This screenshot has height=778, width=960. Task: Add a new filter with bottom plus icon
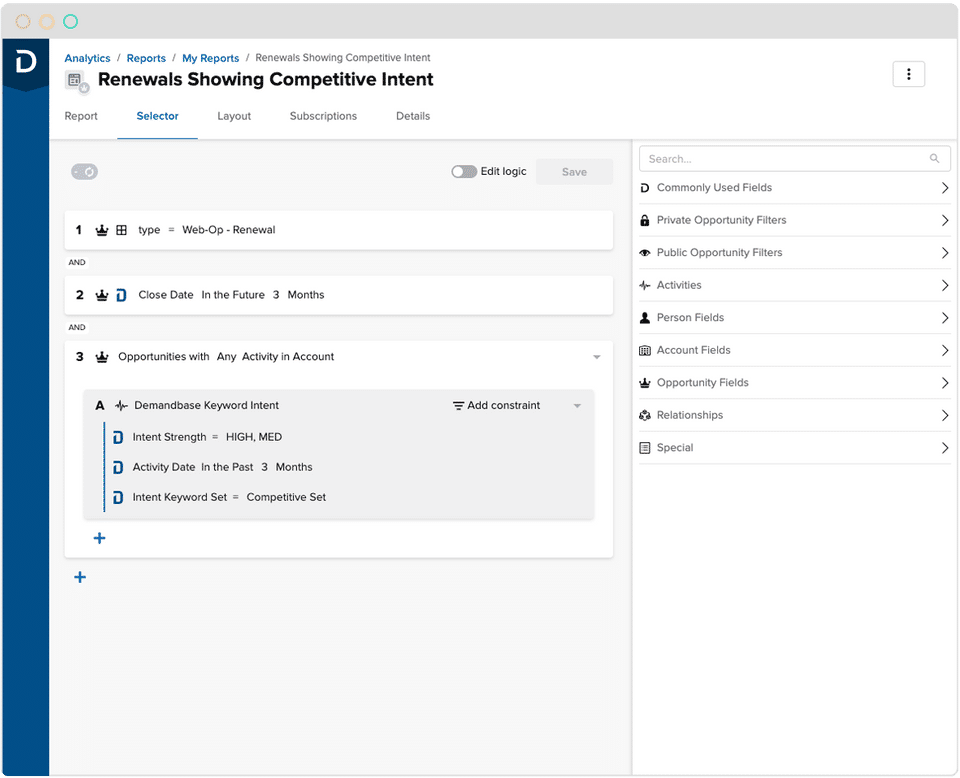(x=80, y=577)
